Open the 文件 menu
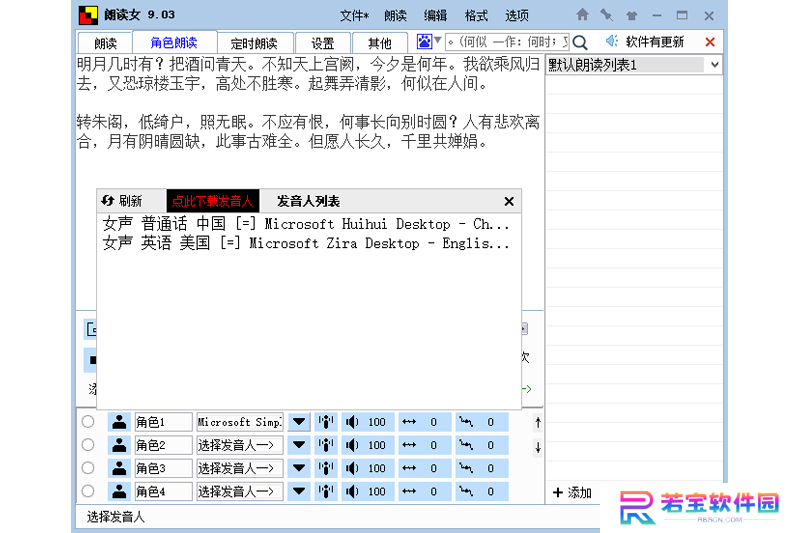 pyautogui.click(x=354, y=16)
